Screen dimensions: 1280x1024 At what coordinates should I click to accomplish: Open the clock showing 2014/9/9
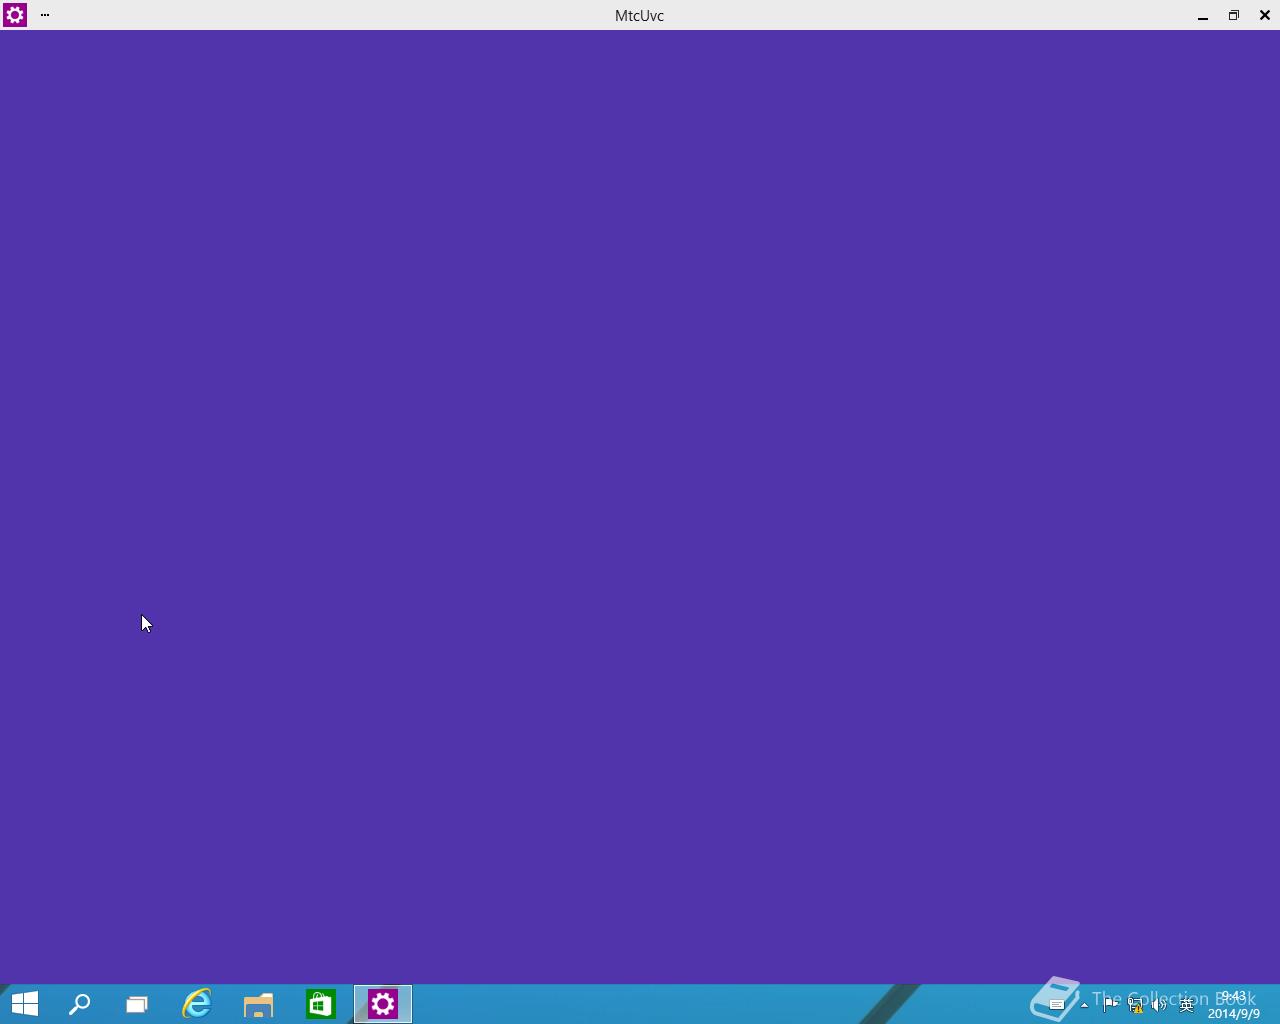1233,1005
